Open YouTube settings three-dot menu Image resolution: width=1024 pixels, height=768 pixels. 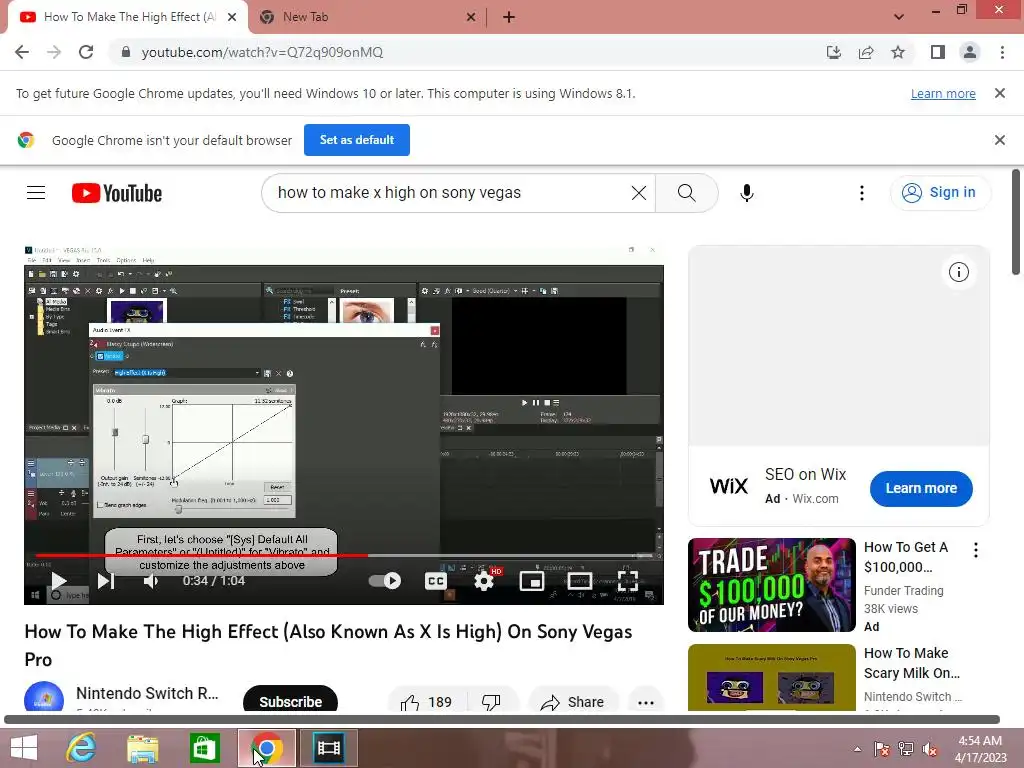[x=861, y=193]
